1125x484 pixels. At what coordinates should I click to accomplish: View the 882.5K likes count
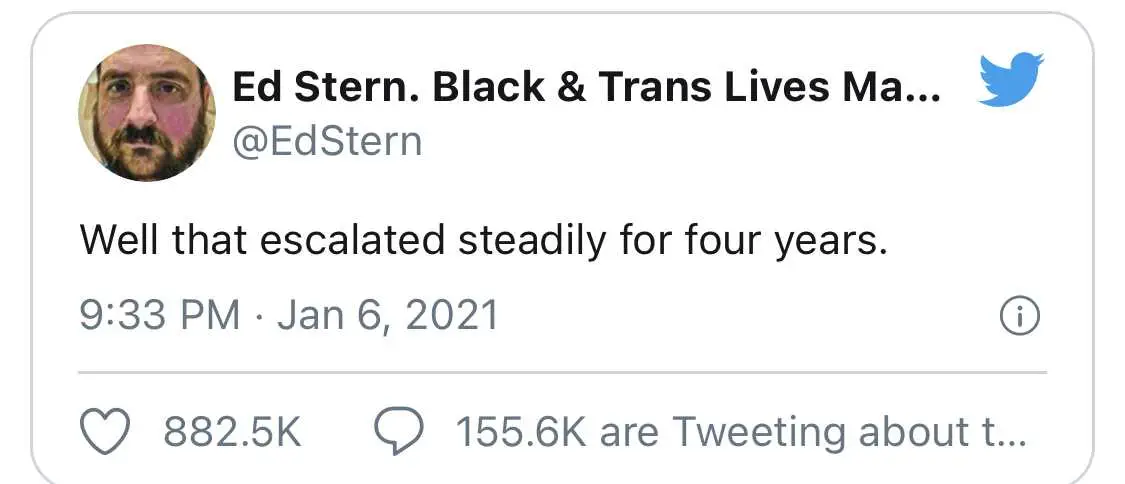tap(232, 432)
